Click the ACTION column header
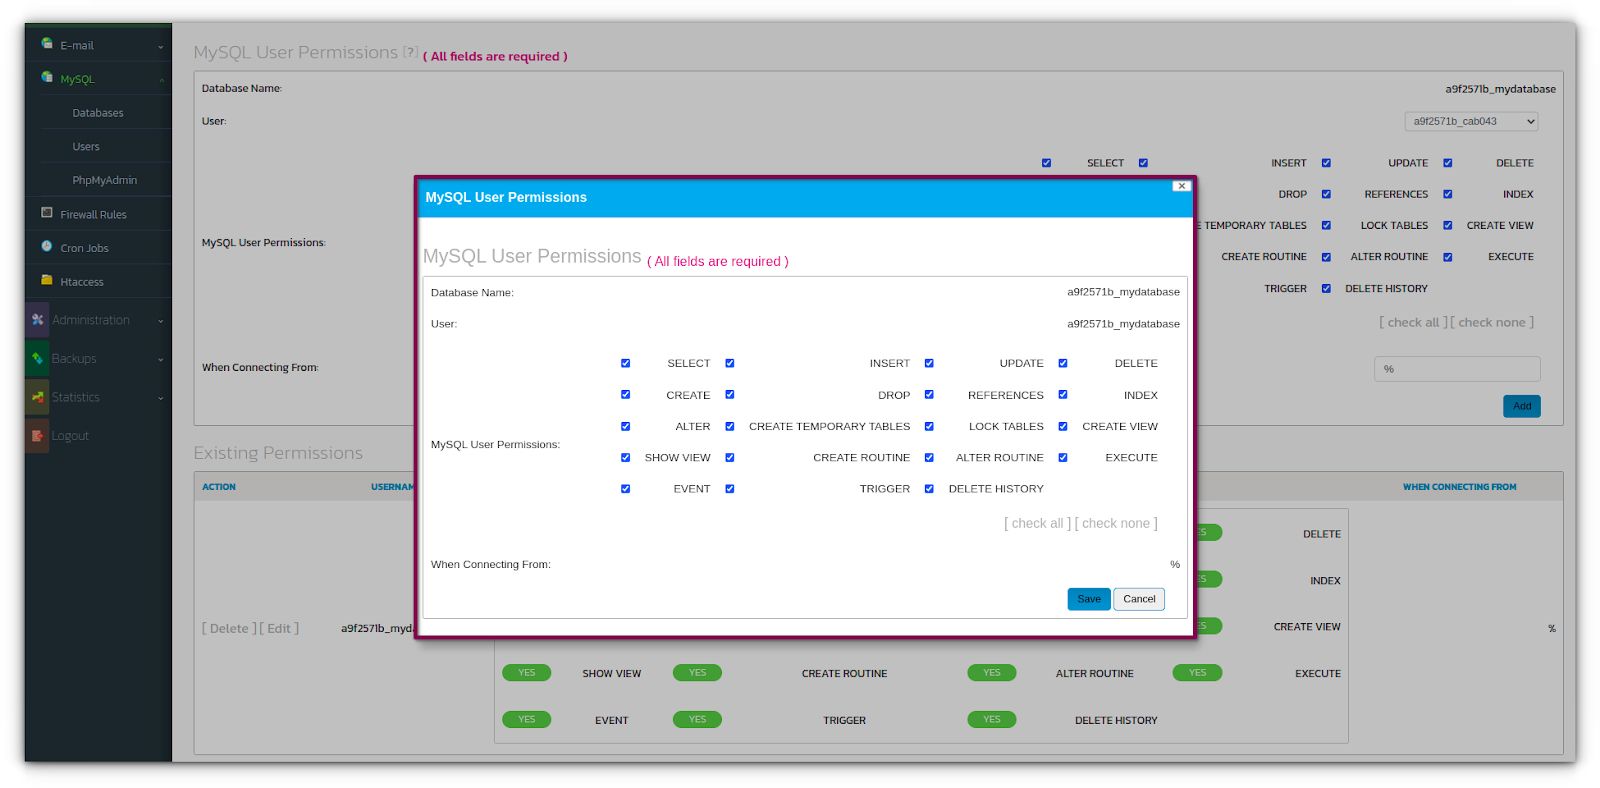This screenshot has height=788, width=1600. point(219,487)
